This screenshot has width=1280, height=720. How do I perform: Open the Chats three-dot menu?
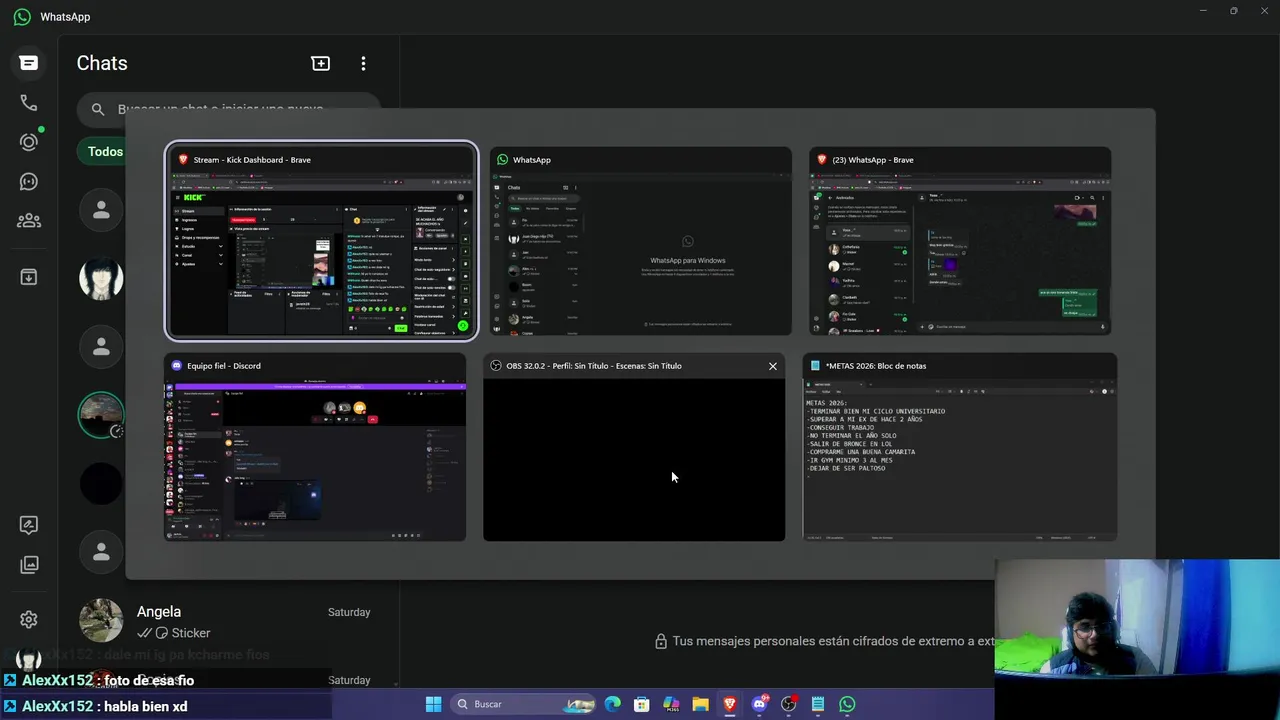[363, 63]
